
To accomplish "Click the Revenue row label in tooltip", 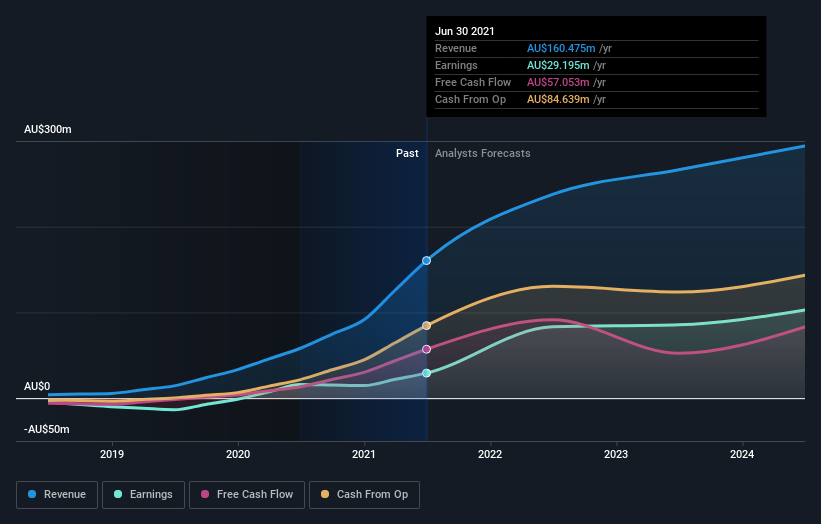I will click(x=456, y=48).
